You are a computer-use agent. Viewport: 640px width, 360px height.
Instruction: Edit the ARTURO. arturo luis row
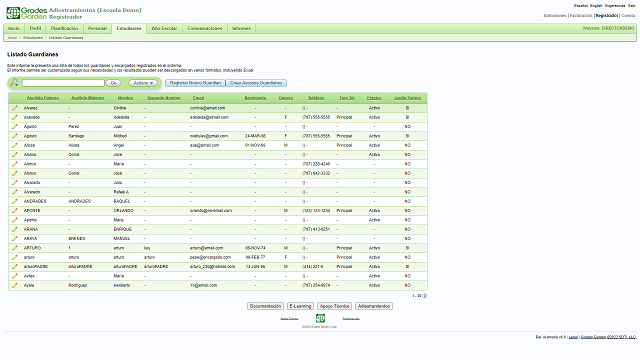point(15,248)
